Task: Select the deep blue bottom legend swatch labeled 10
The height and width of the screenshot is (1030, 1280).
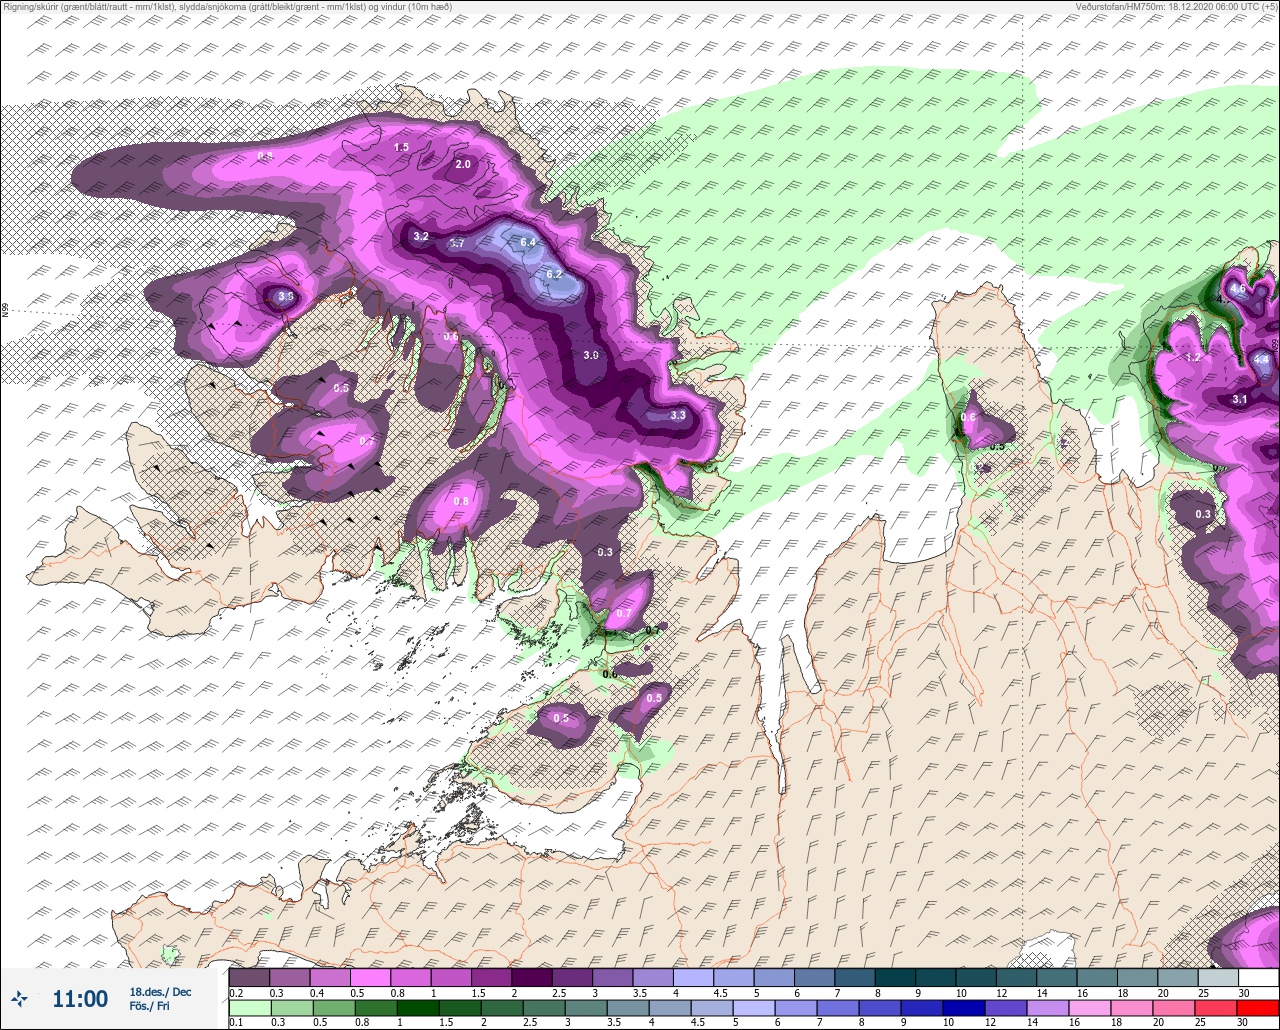Action: [x=964, y=1007]
